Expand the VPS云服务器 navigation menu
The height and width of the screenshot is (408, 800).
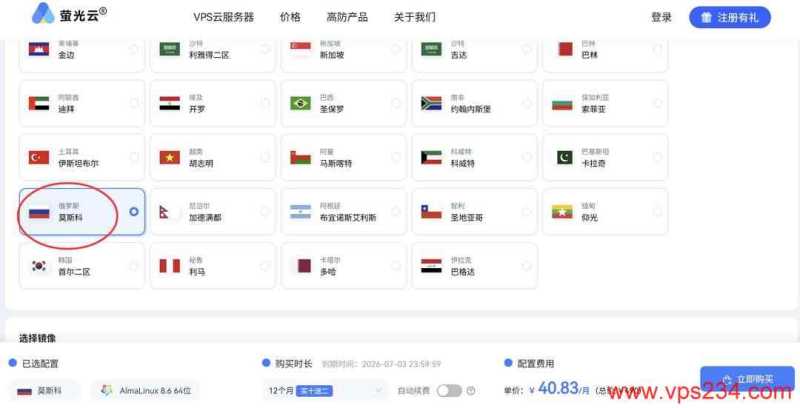coord(223,17)
